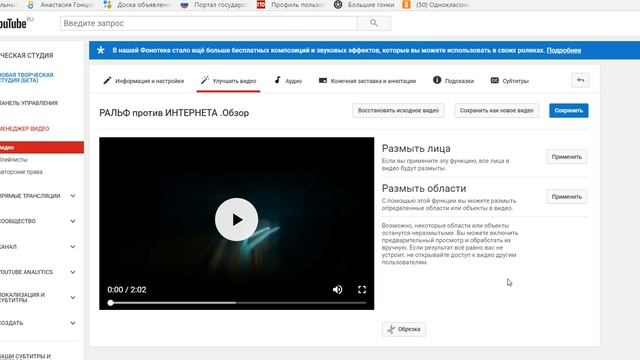Open Доска объявлений bookmark
The width and height of the screenshot is (640, 360).
[x=137, y=5]
